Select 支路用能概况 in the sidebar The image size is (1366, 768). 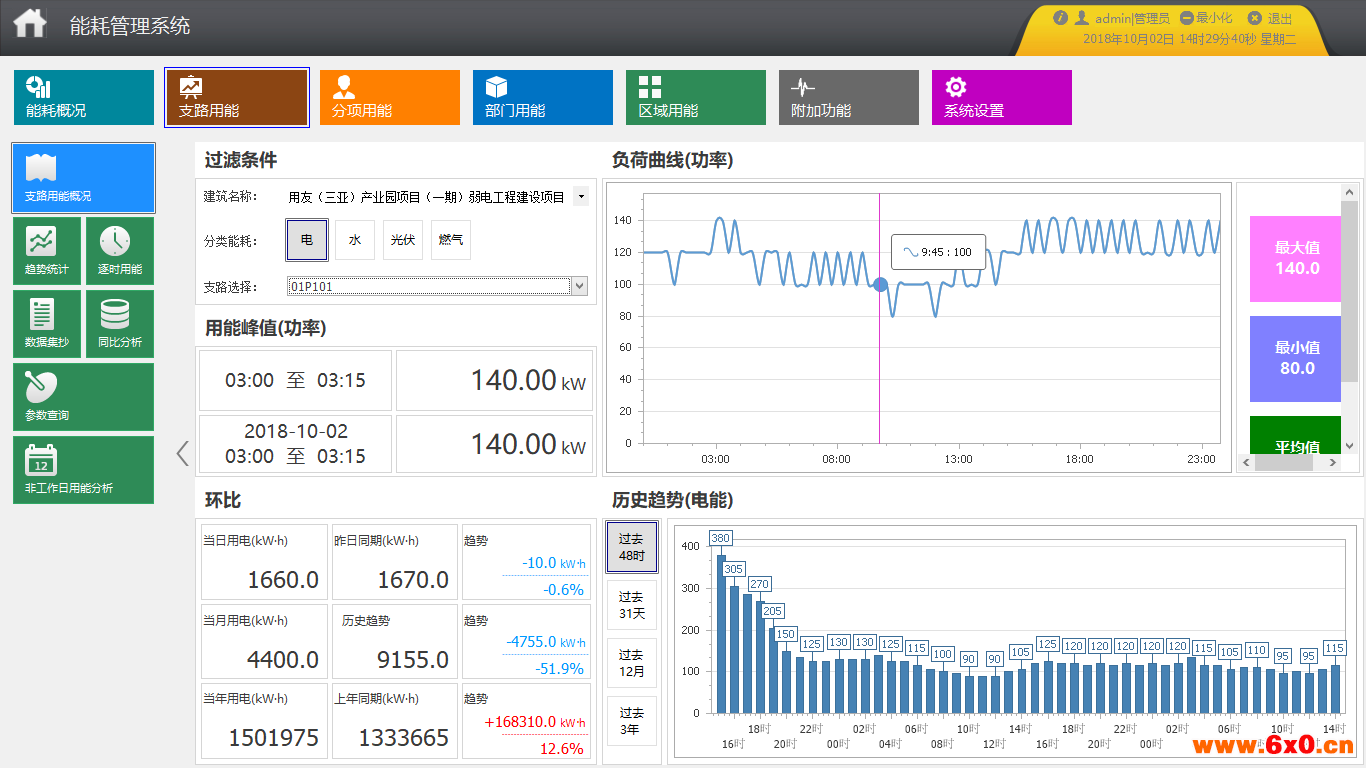84,178
